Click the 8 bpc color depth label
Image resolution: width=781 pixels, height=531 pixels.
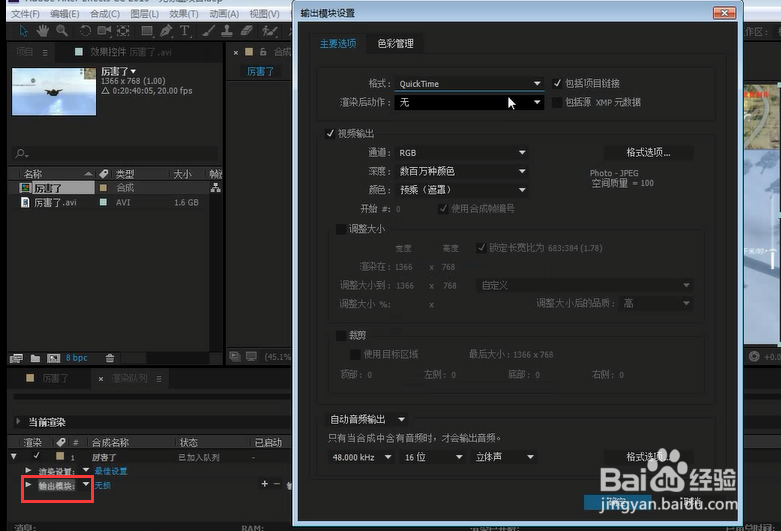point(77,358)
